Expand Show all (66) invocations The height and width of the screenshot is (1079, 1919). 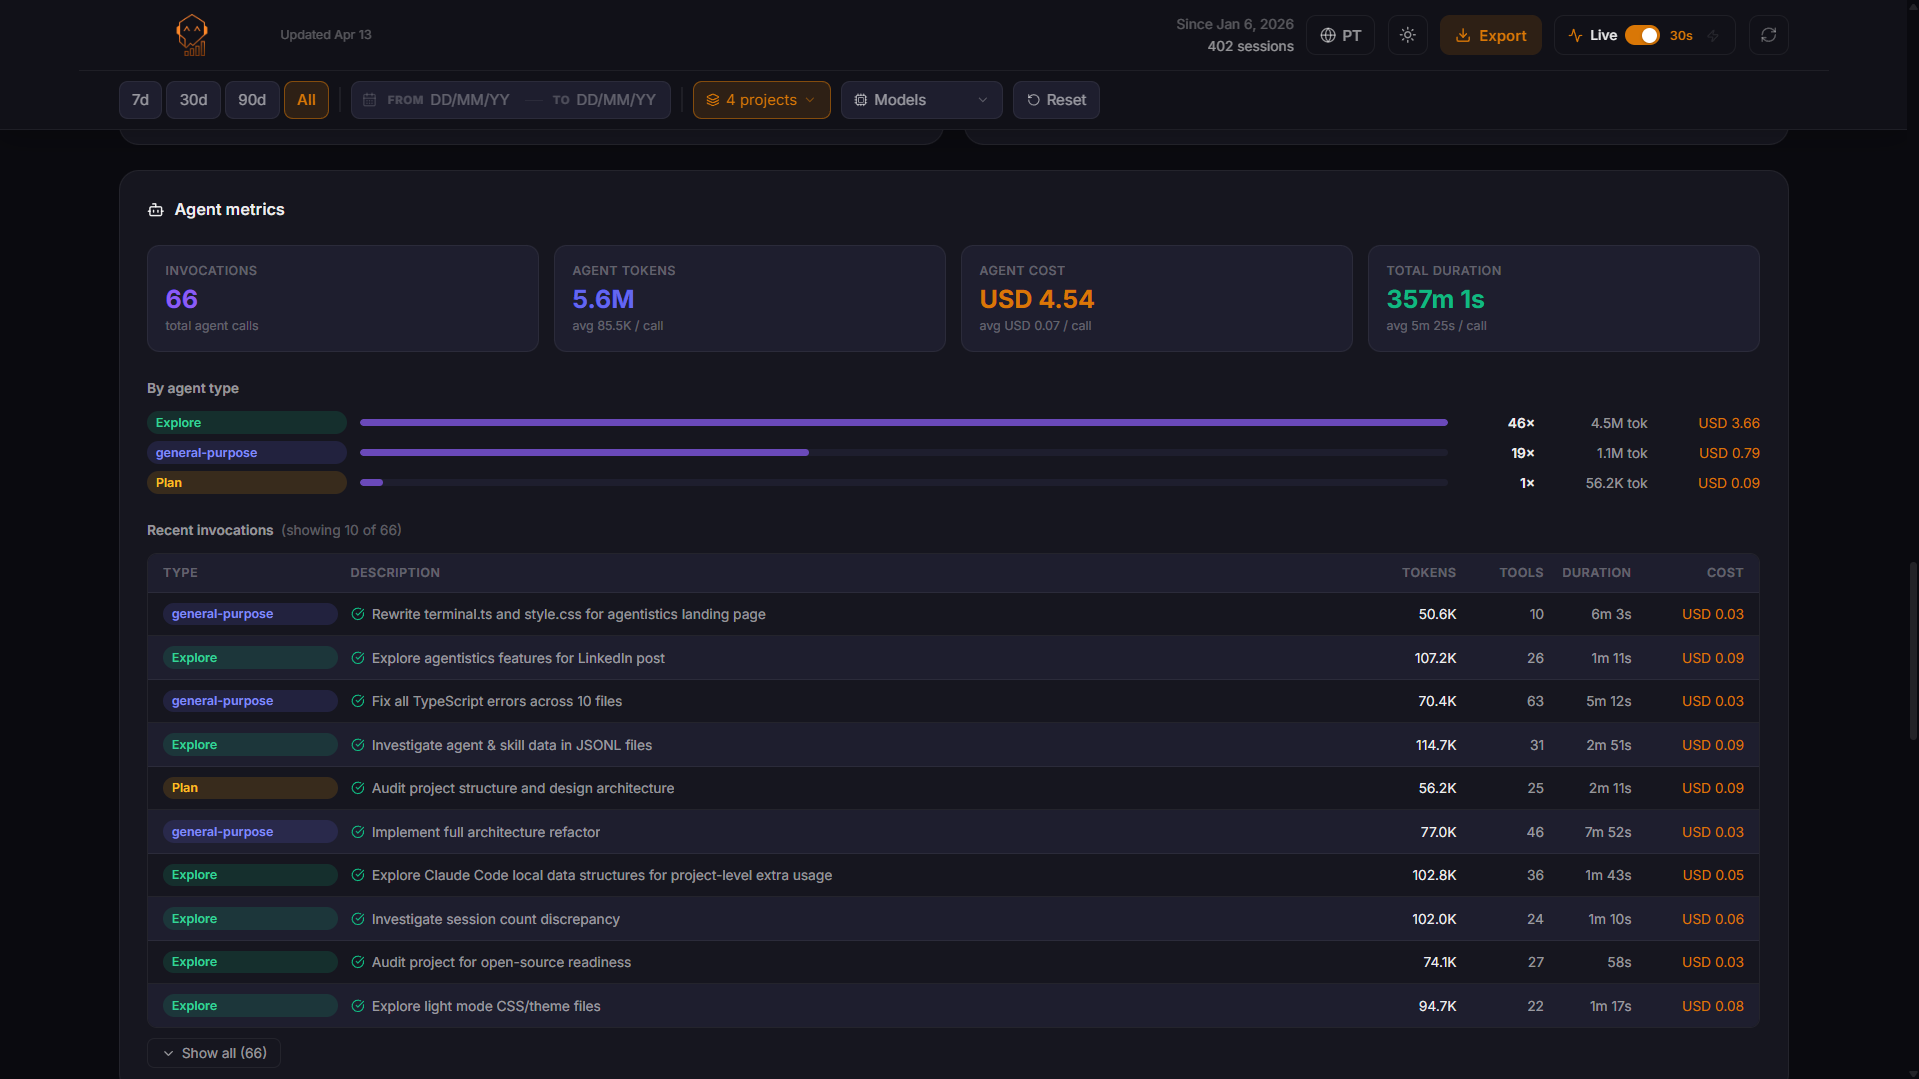click(213, 1052)
